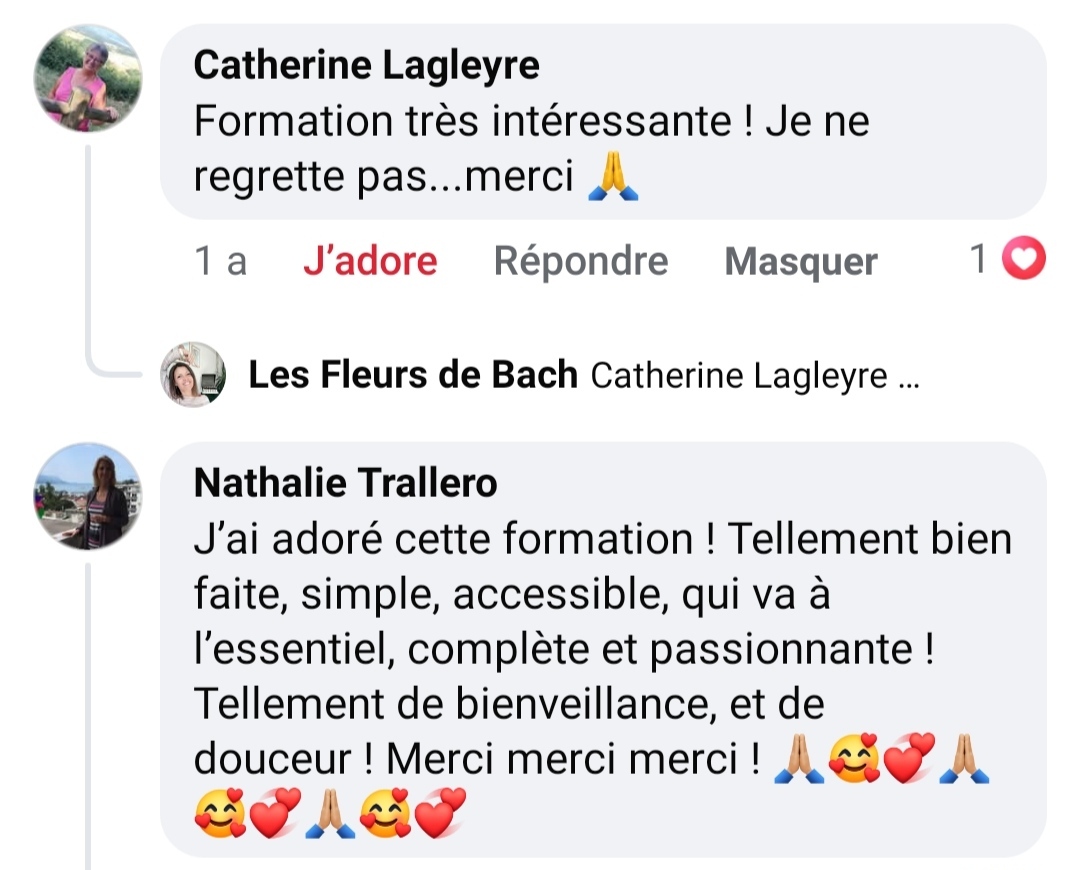Click the first smiling hearts face emoji in Nathalie's comment
The height and width of the screenshot is (870, 1080).
[853, 760]
